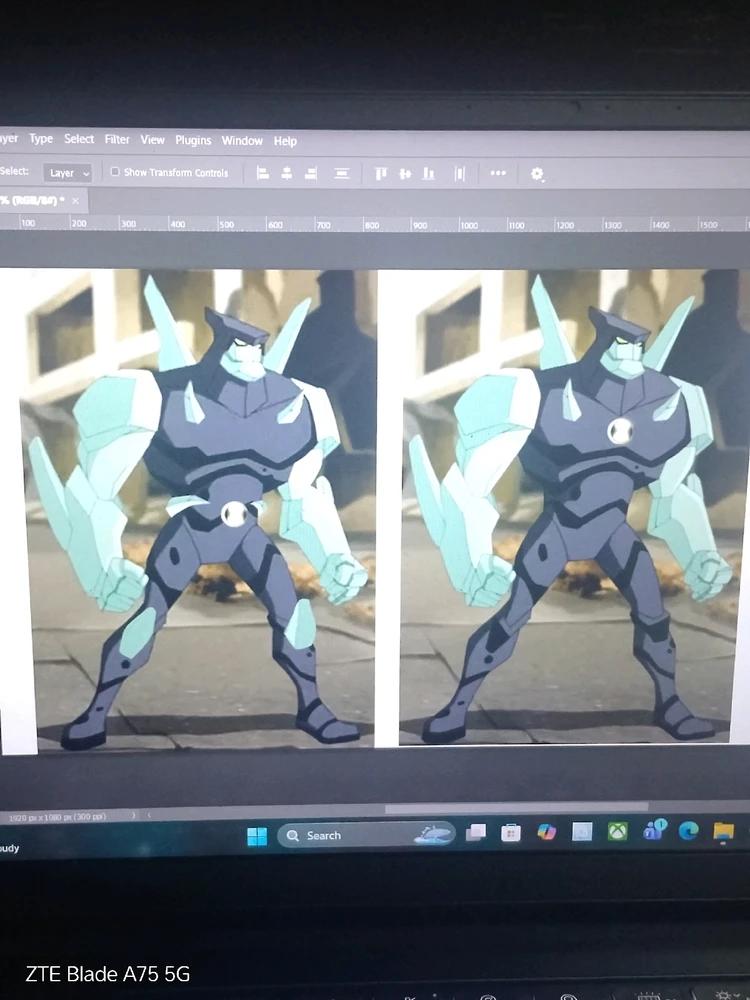Open Copilot from the taskbar
This screenshot has width=750, height=1000.
[x=547, y=832]
